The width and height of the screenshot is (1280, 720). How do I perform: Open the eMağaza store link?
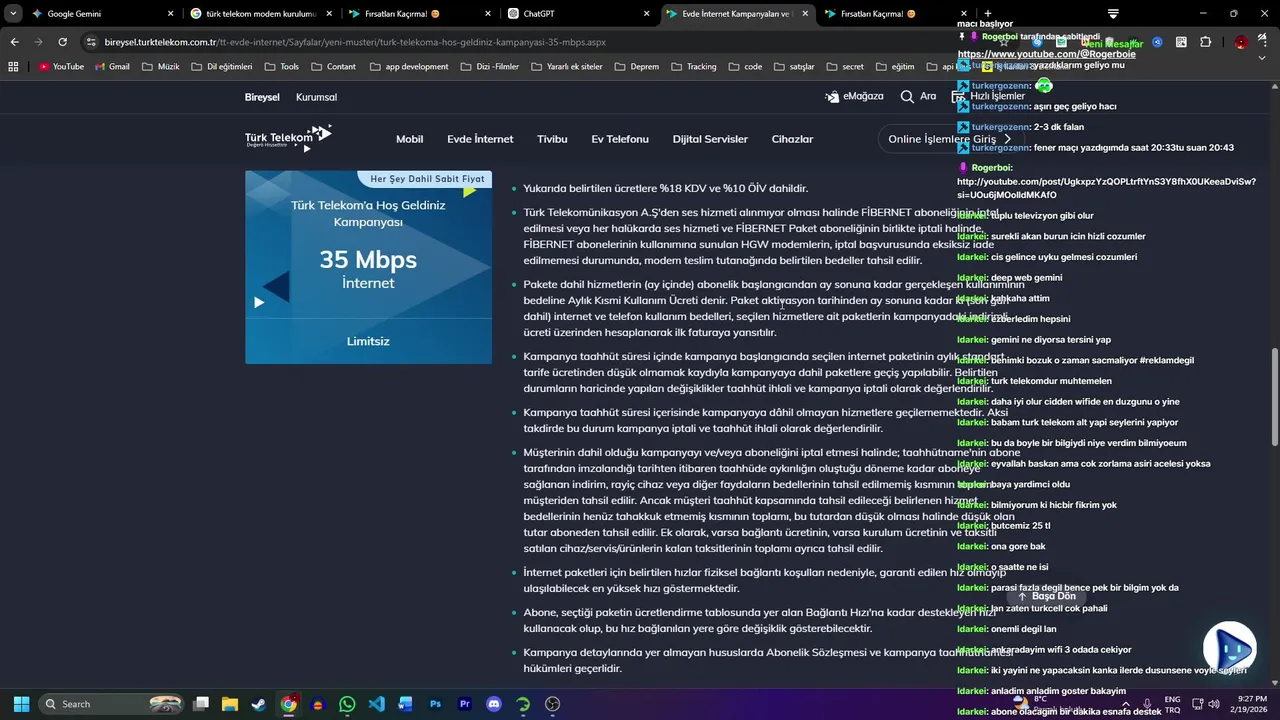[854, 96]
